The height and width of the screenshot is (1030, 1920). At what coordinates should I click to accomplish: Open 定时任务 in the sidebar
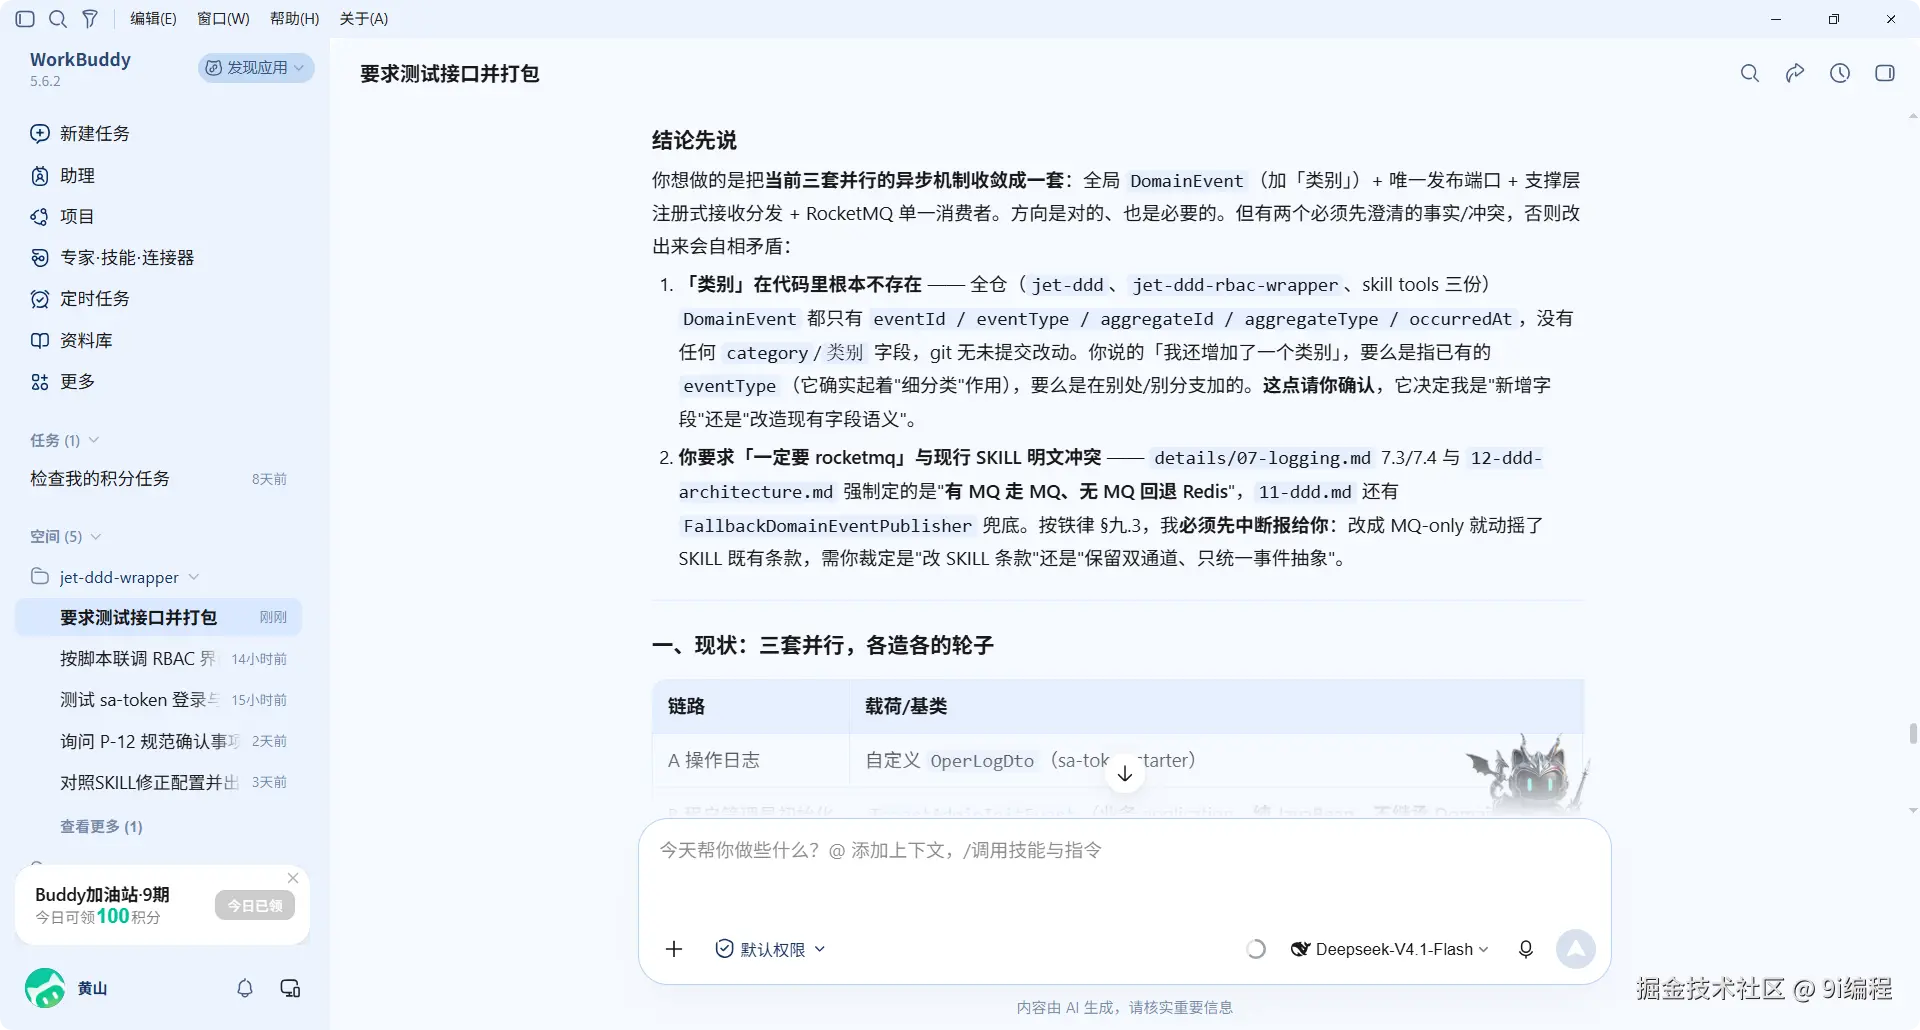(80, 299)
